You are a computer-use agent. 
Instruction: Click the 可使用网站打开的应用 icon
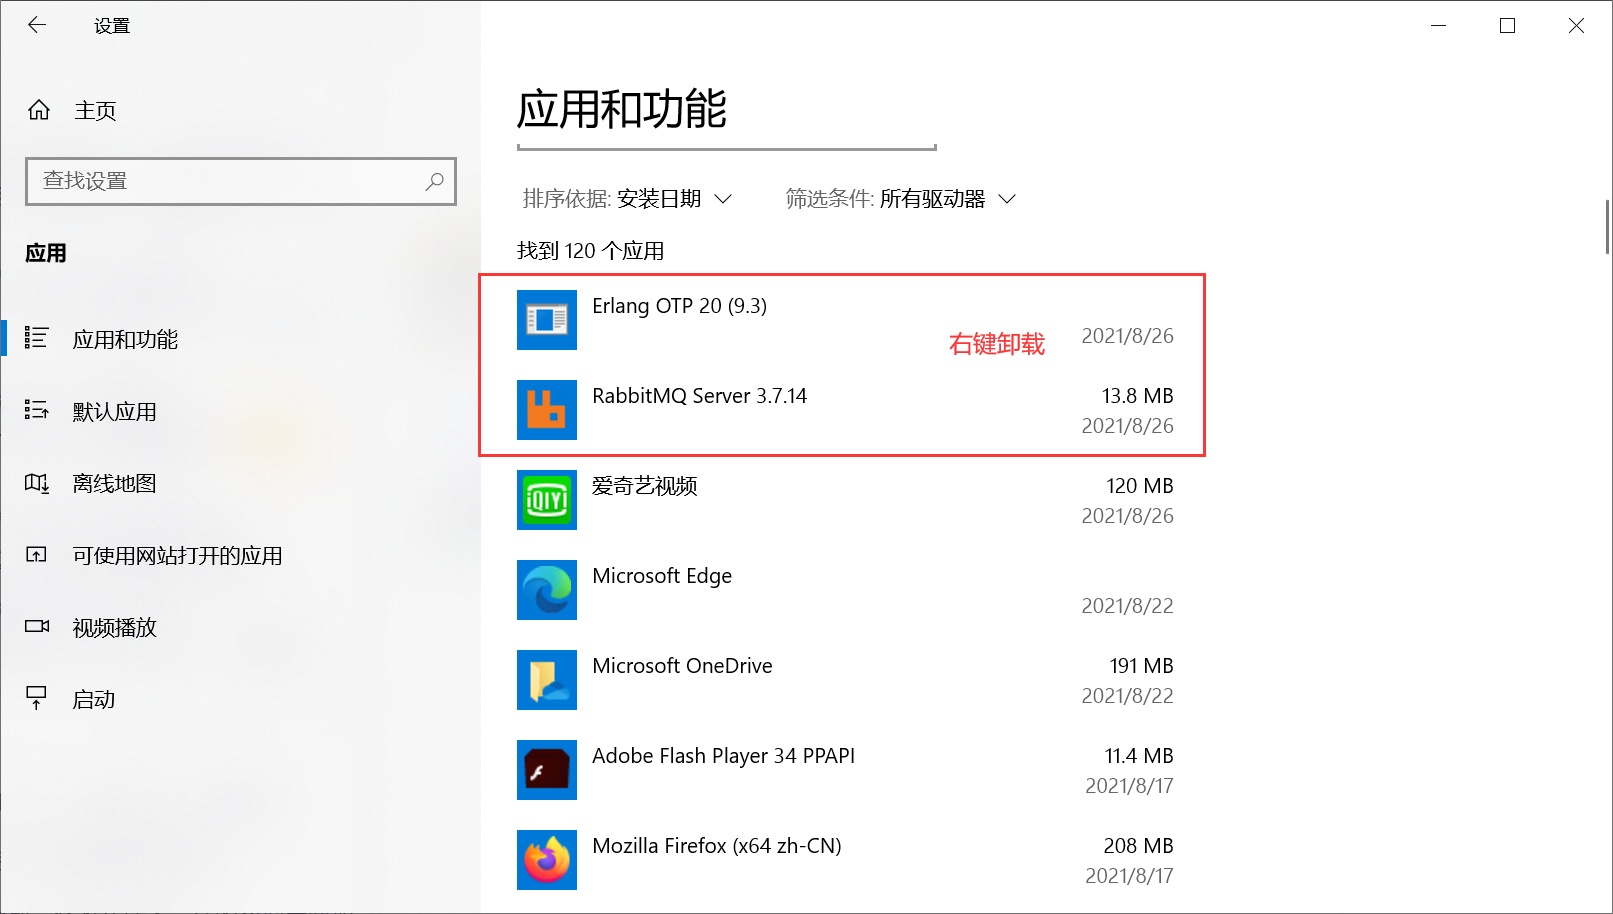(x=36, y=554)
